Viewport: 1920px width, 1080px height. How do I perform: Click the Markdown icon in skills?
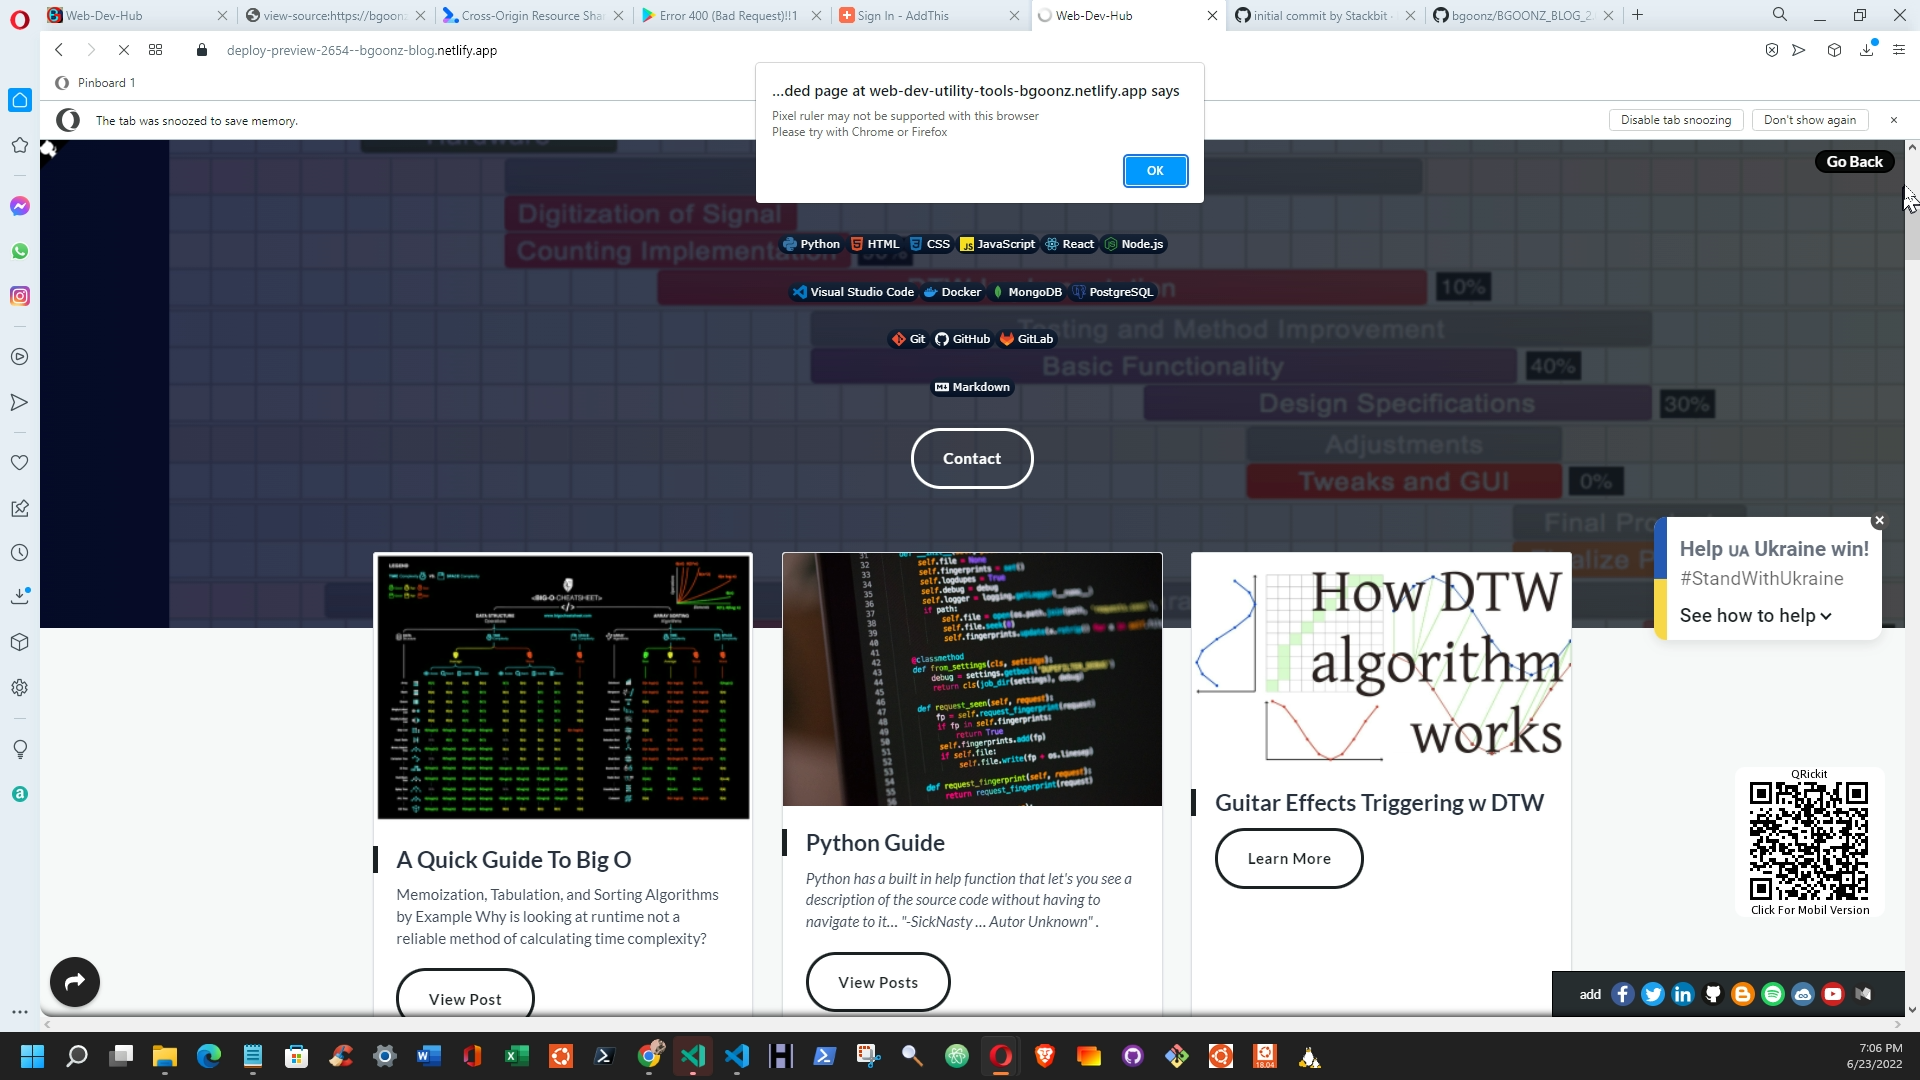tap(942, 386)
